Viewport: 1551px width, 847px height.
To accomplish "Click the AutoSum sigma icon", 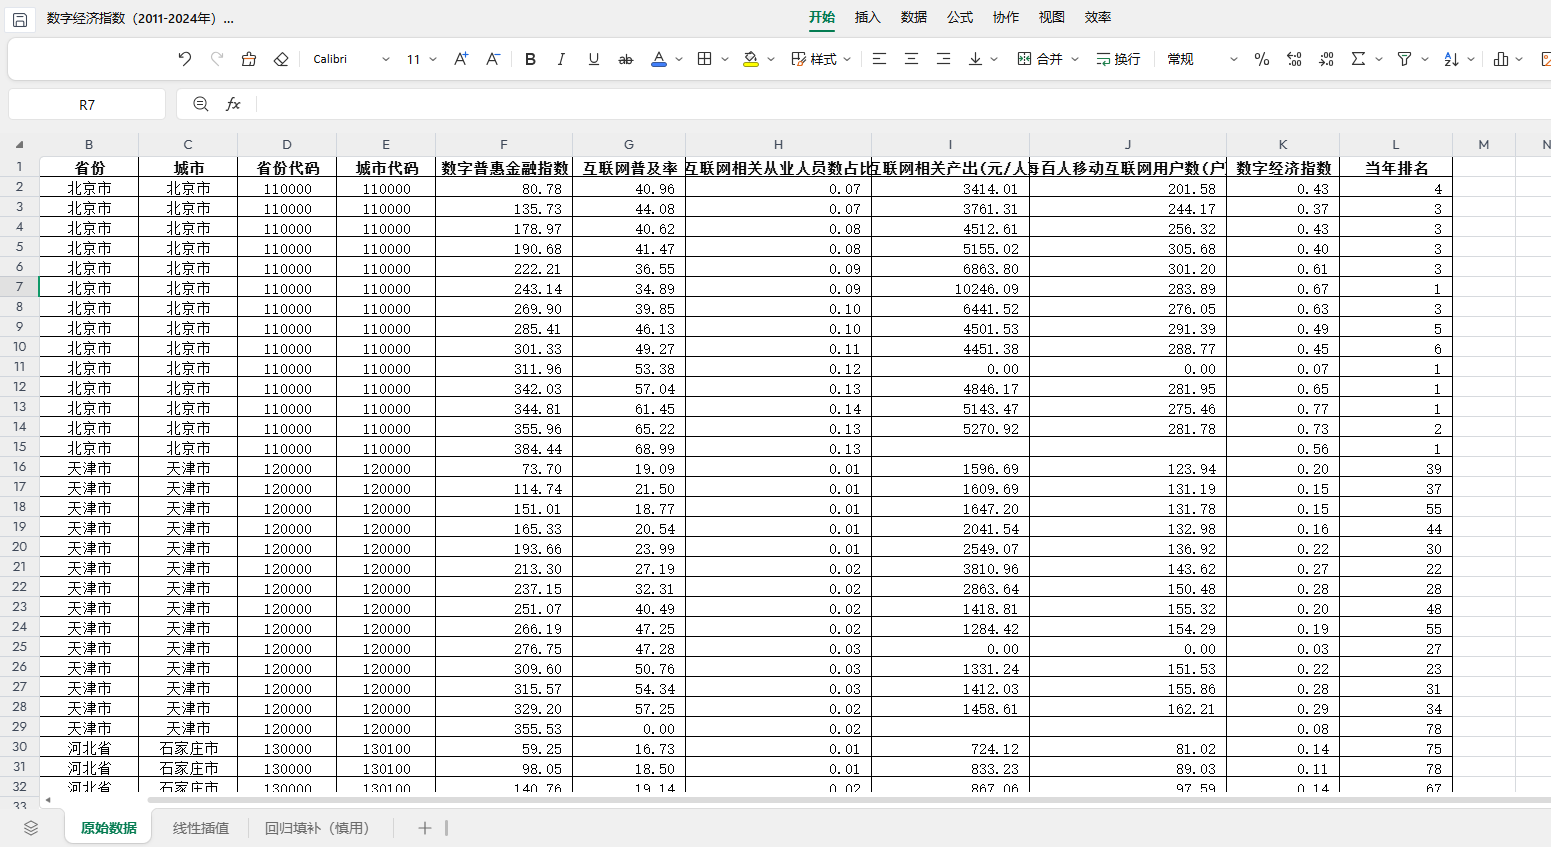I will 1358,59.
